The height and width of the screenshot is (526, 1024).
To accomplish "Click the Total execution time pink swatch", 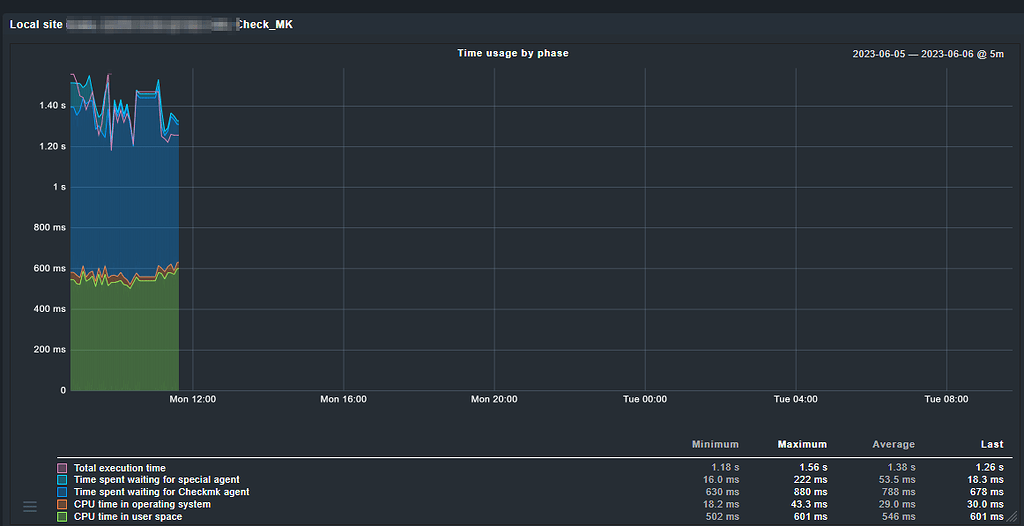I will click(63, 468).
